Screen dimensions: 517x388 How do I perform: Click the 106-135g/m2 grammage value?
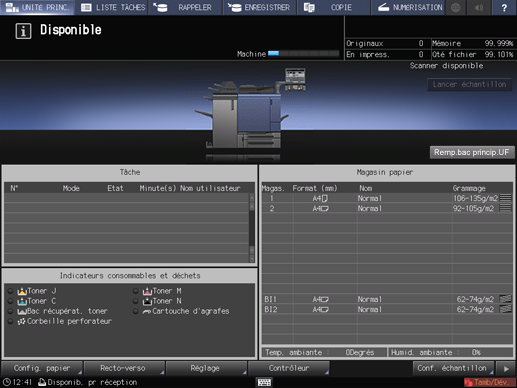[475, 198]
